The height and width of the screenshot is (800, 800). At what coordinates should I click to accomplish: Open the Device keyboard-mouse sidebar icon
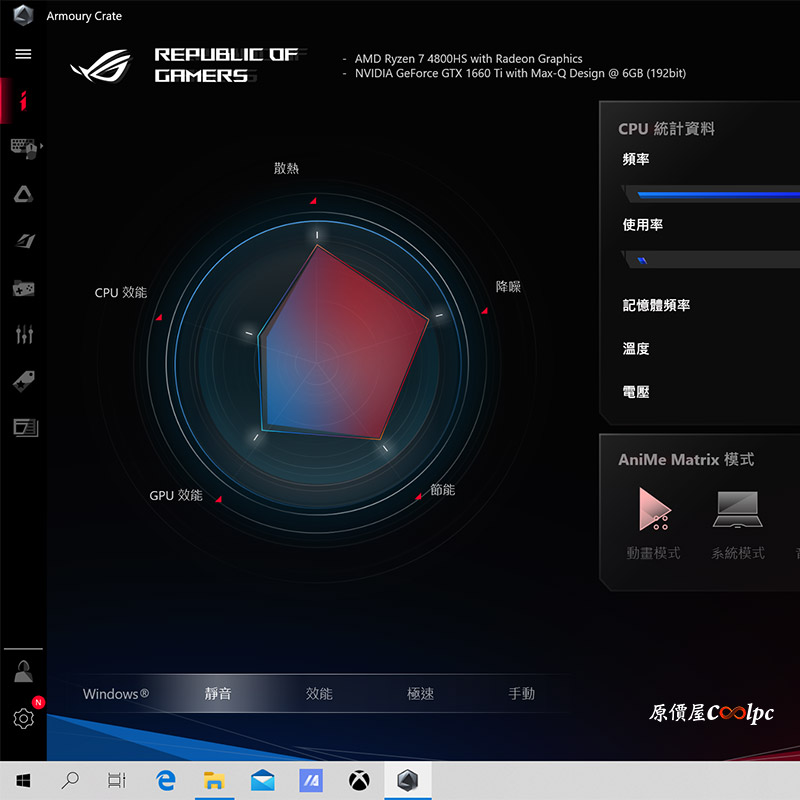tap(23, 148)
